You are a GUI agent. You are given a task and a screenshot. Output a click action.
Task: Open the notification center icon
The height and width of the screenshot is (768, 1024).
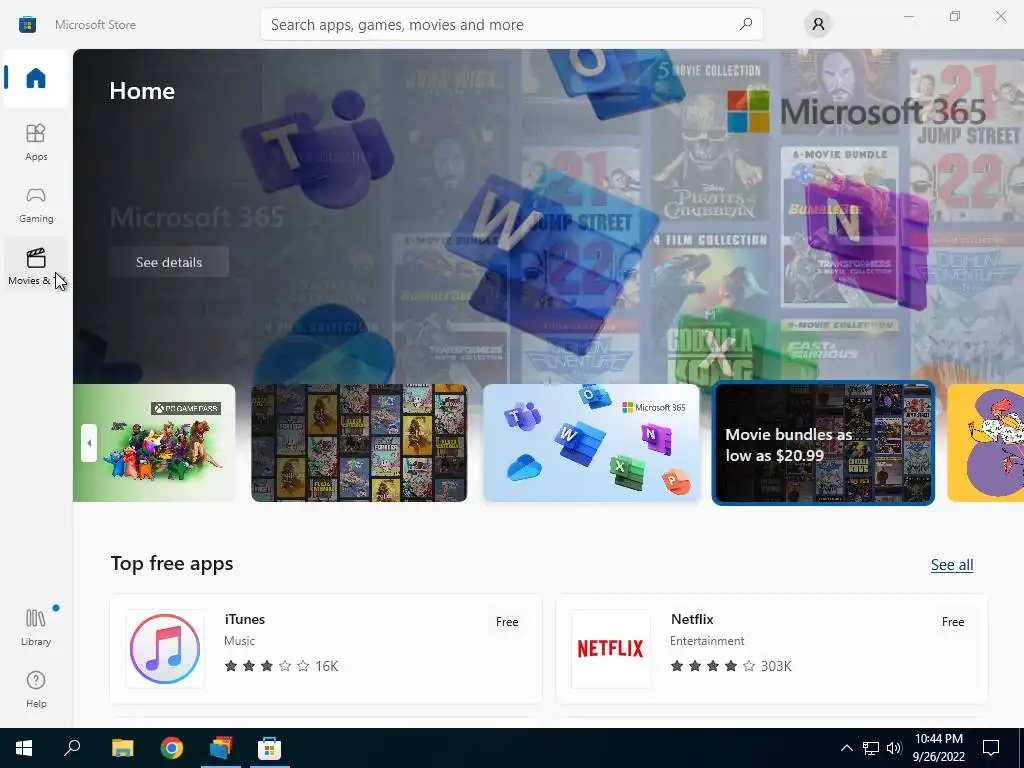(x=991, y=748)
